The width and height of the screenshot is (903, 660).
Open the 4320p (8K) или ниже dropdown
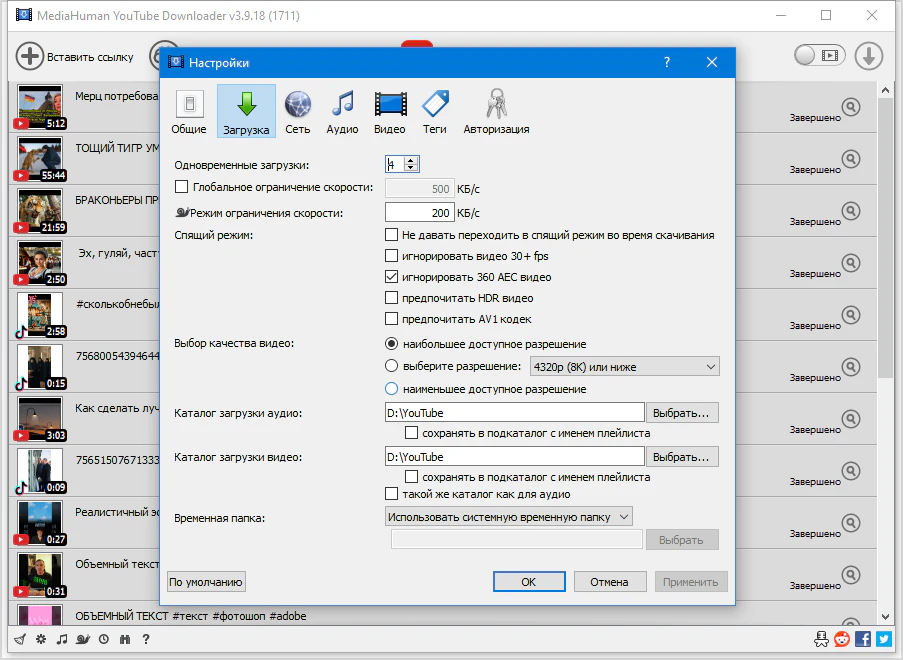coord(625,367)
